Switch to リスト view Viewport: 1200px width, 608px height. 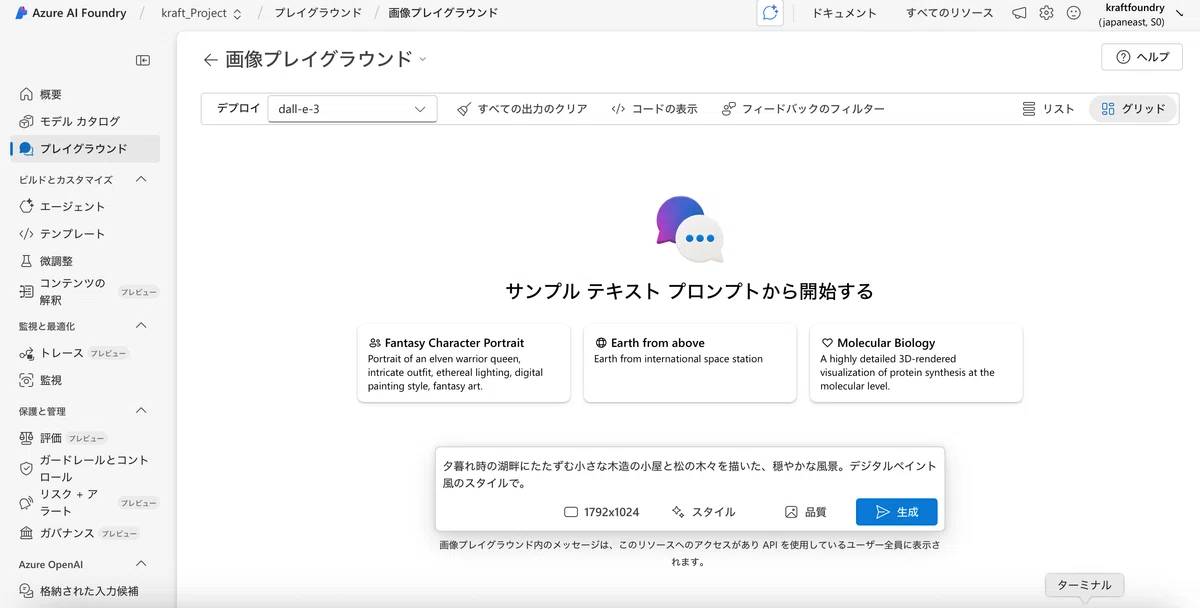tap(1048, 109)
